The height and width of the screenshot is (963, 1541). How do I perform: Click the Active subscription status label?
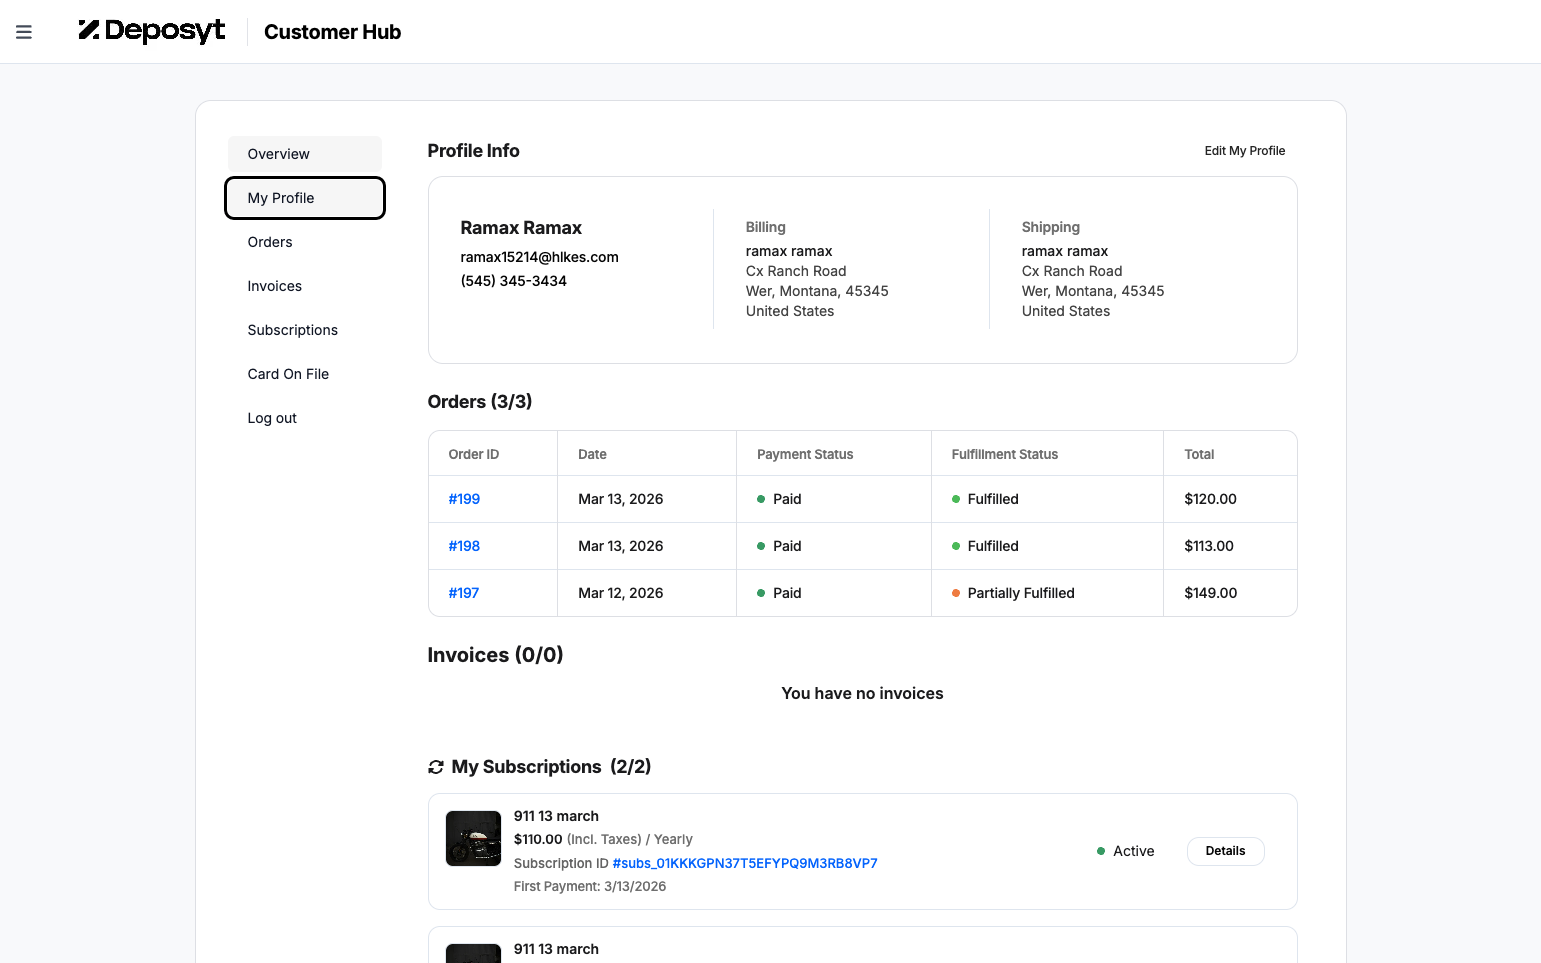(x=1133, y=851)
